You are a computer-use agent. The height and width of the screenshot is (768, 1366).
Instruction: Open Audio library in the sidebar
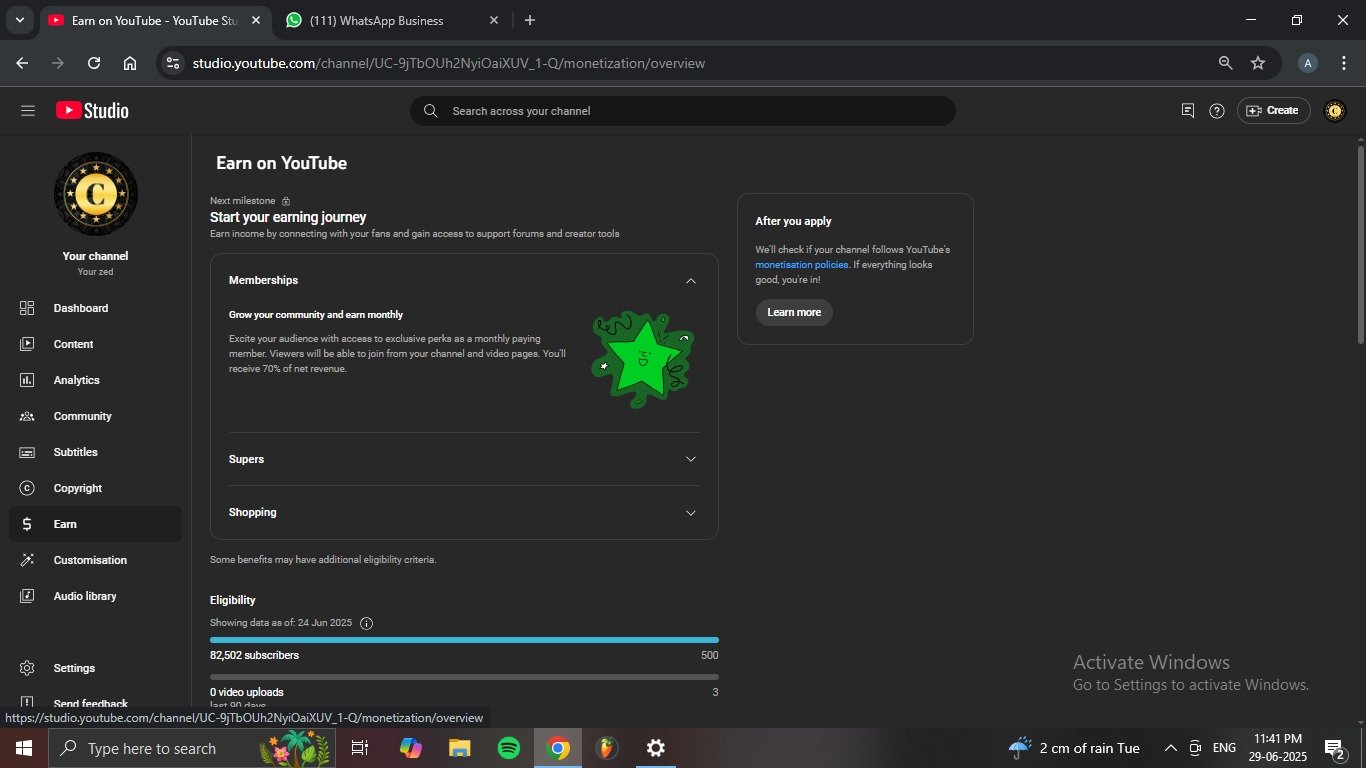[96, 596]
